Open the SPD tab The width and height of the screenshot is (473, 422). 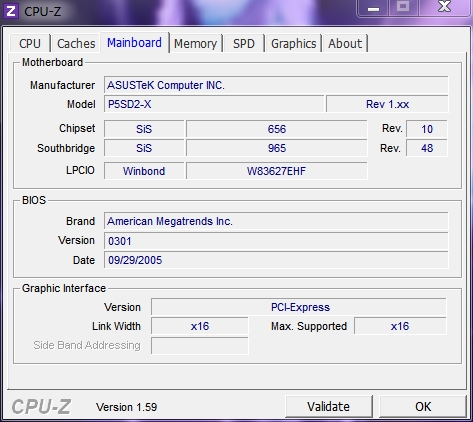(x=244, y=43)
